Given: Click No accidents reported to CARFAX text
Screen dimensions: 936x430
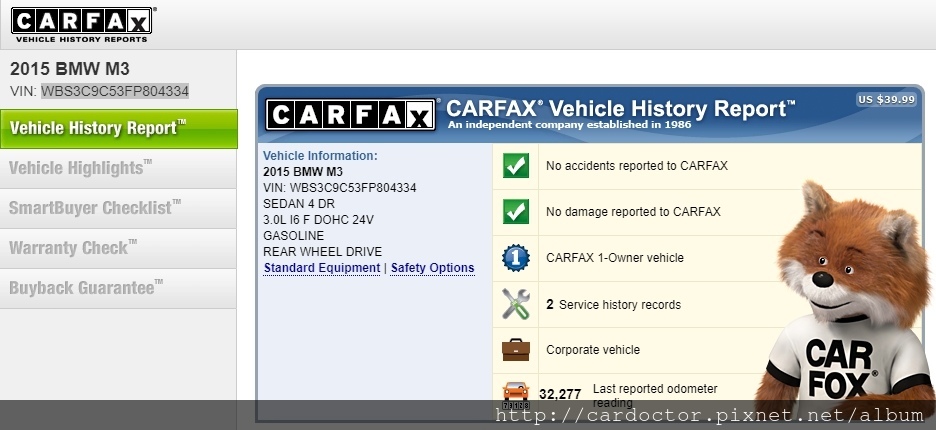Looking at the screenshot, I should (x=637, y=166).
